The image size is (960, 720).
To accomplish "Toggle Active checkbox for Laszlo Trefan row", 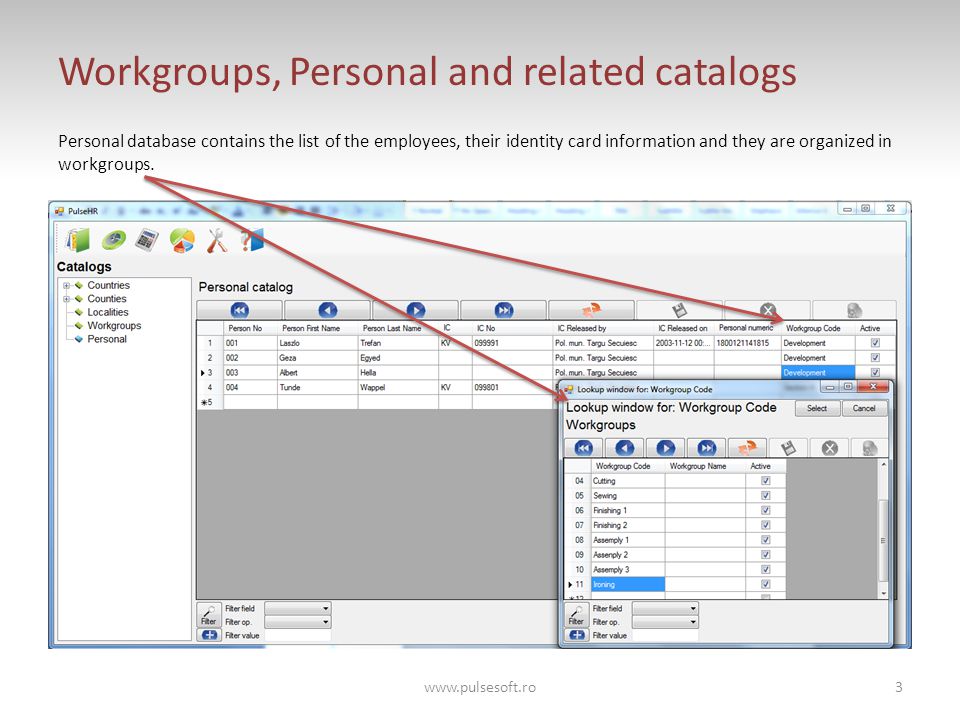I will 875,343.
